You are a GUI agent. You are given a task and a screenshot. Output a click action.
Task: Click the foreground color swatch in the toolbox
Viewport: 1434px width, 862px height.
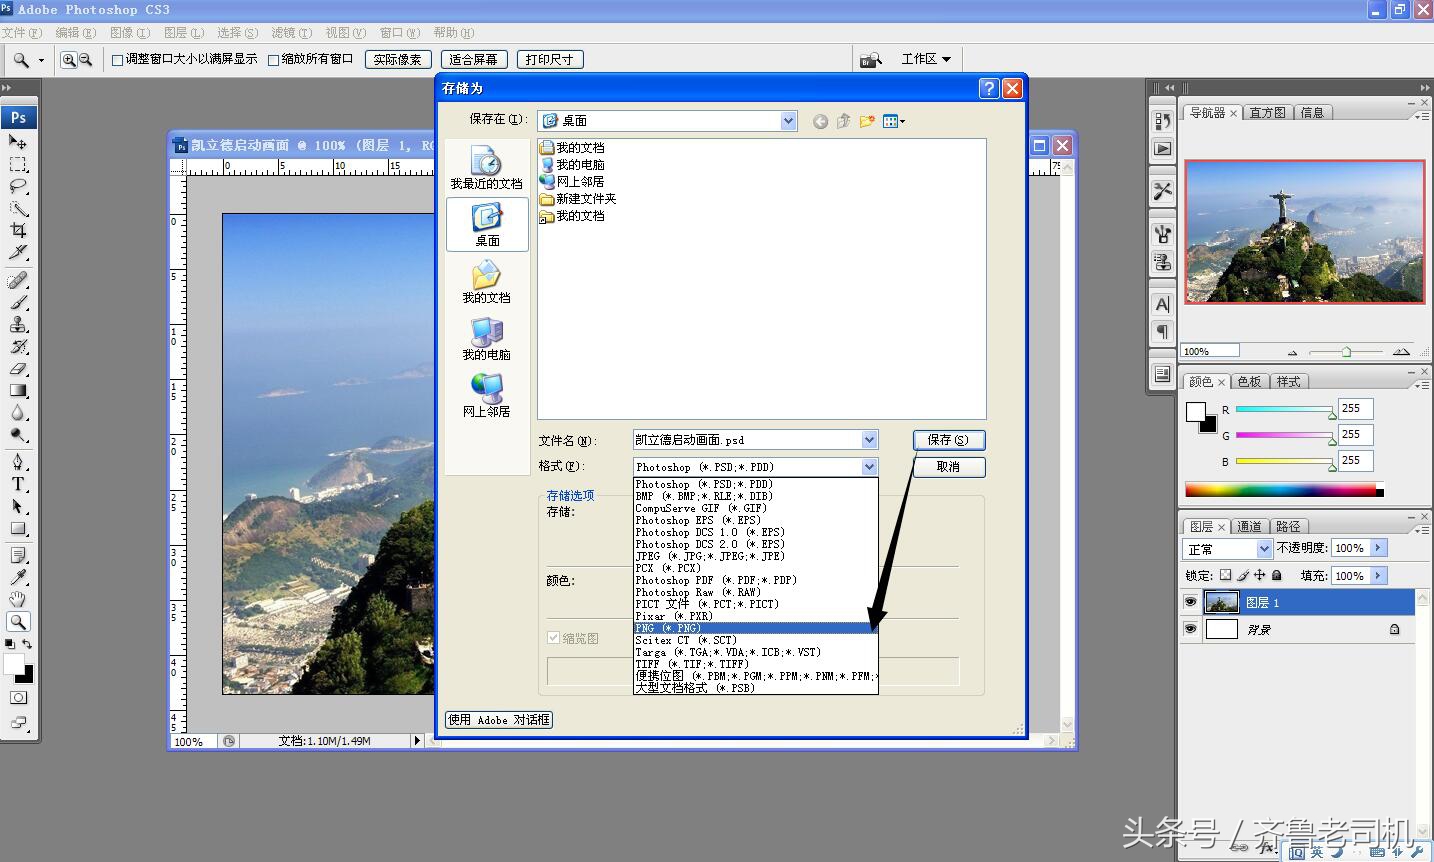click(x=13, y=664)
